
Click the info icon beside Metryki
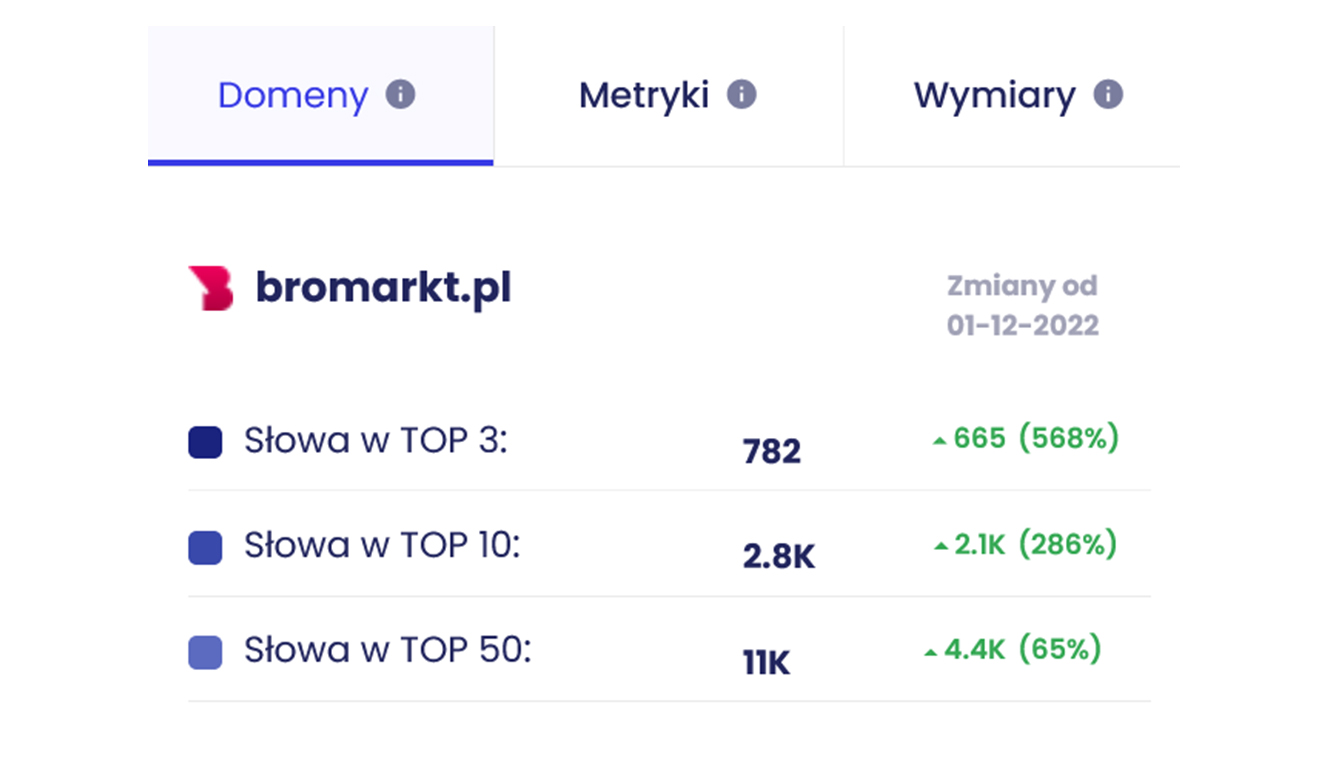(741, 95)
